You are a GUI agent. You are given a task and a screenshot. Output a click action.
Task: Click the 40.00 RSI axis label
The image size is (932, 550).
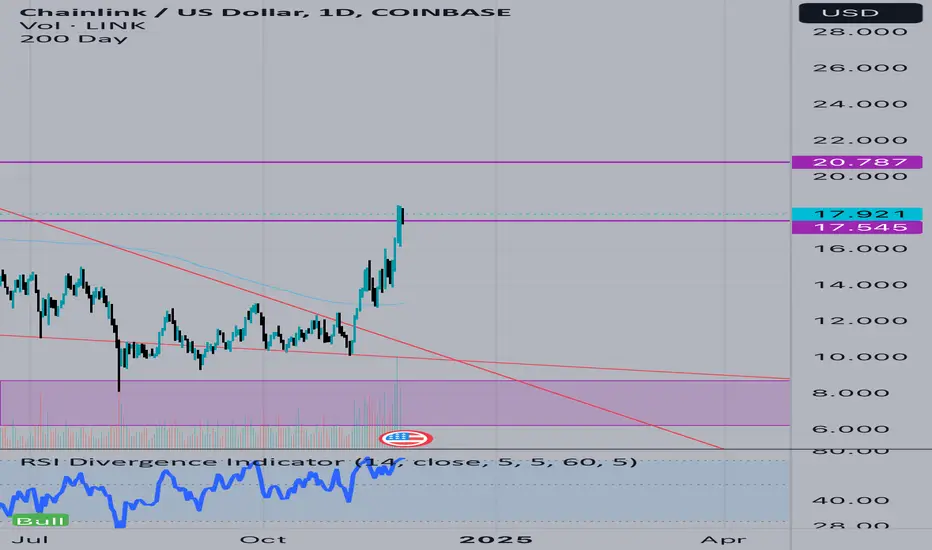pyautogui.click(x=851, y=500)
